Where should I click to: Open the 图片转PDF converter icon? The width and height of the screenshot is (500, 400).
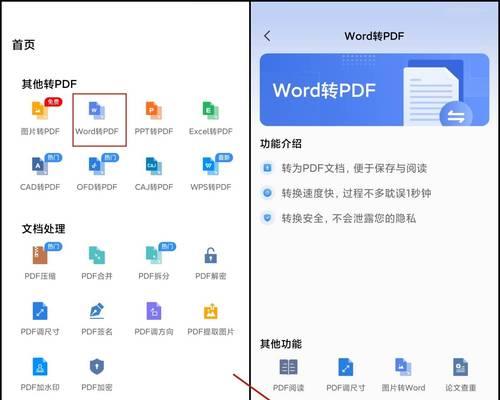coord(40,111)
